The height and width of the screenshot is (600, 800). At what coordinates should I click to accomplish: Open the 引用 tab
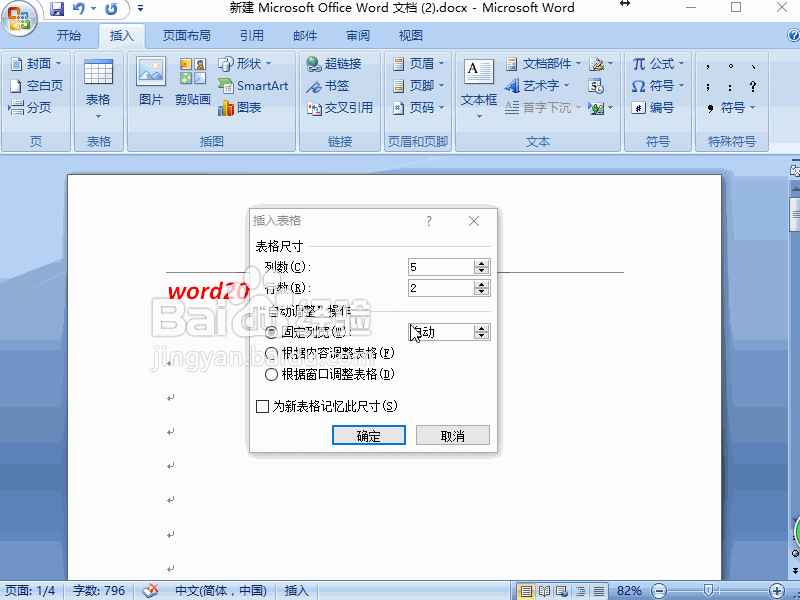tap(252, 36)
